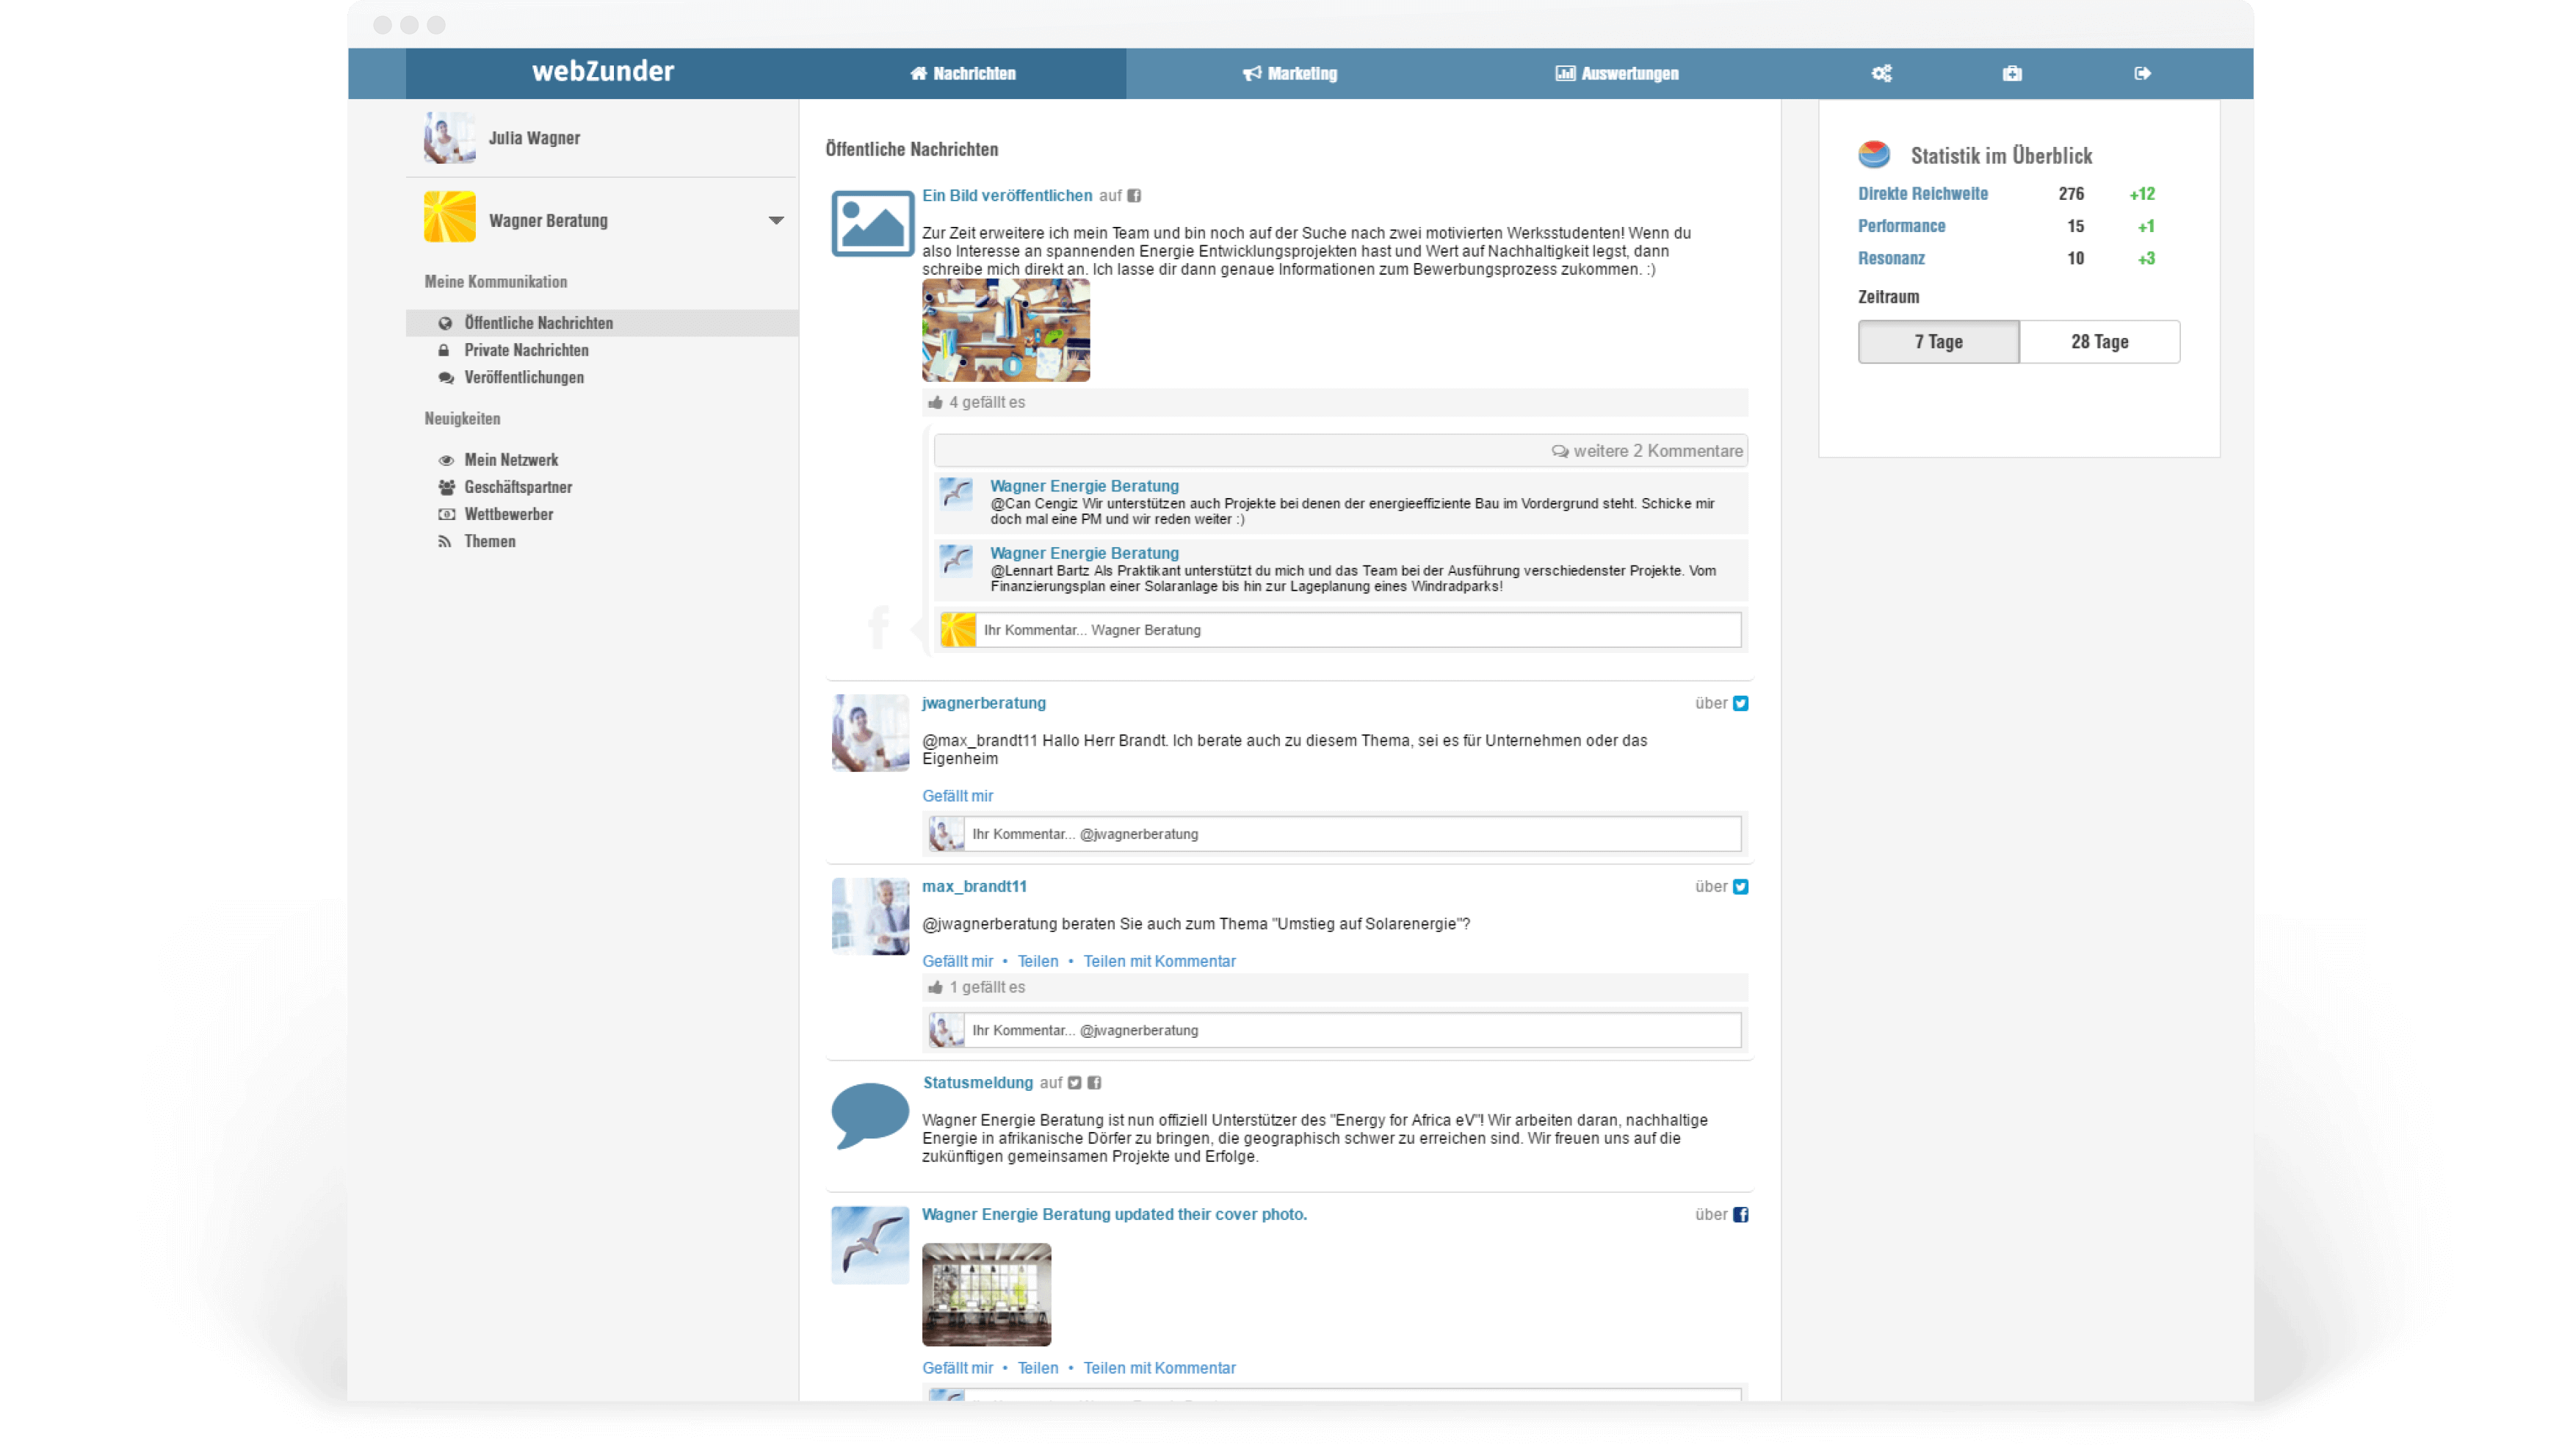Click Julia Wagner user name
The image size is (2576, 1450).
(x=534, y=138)
